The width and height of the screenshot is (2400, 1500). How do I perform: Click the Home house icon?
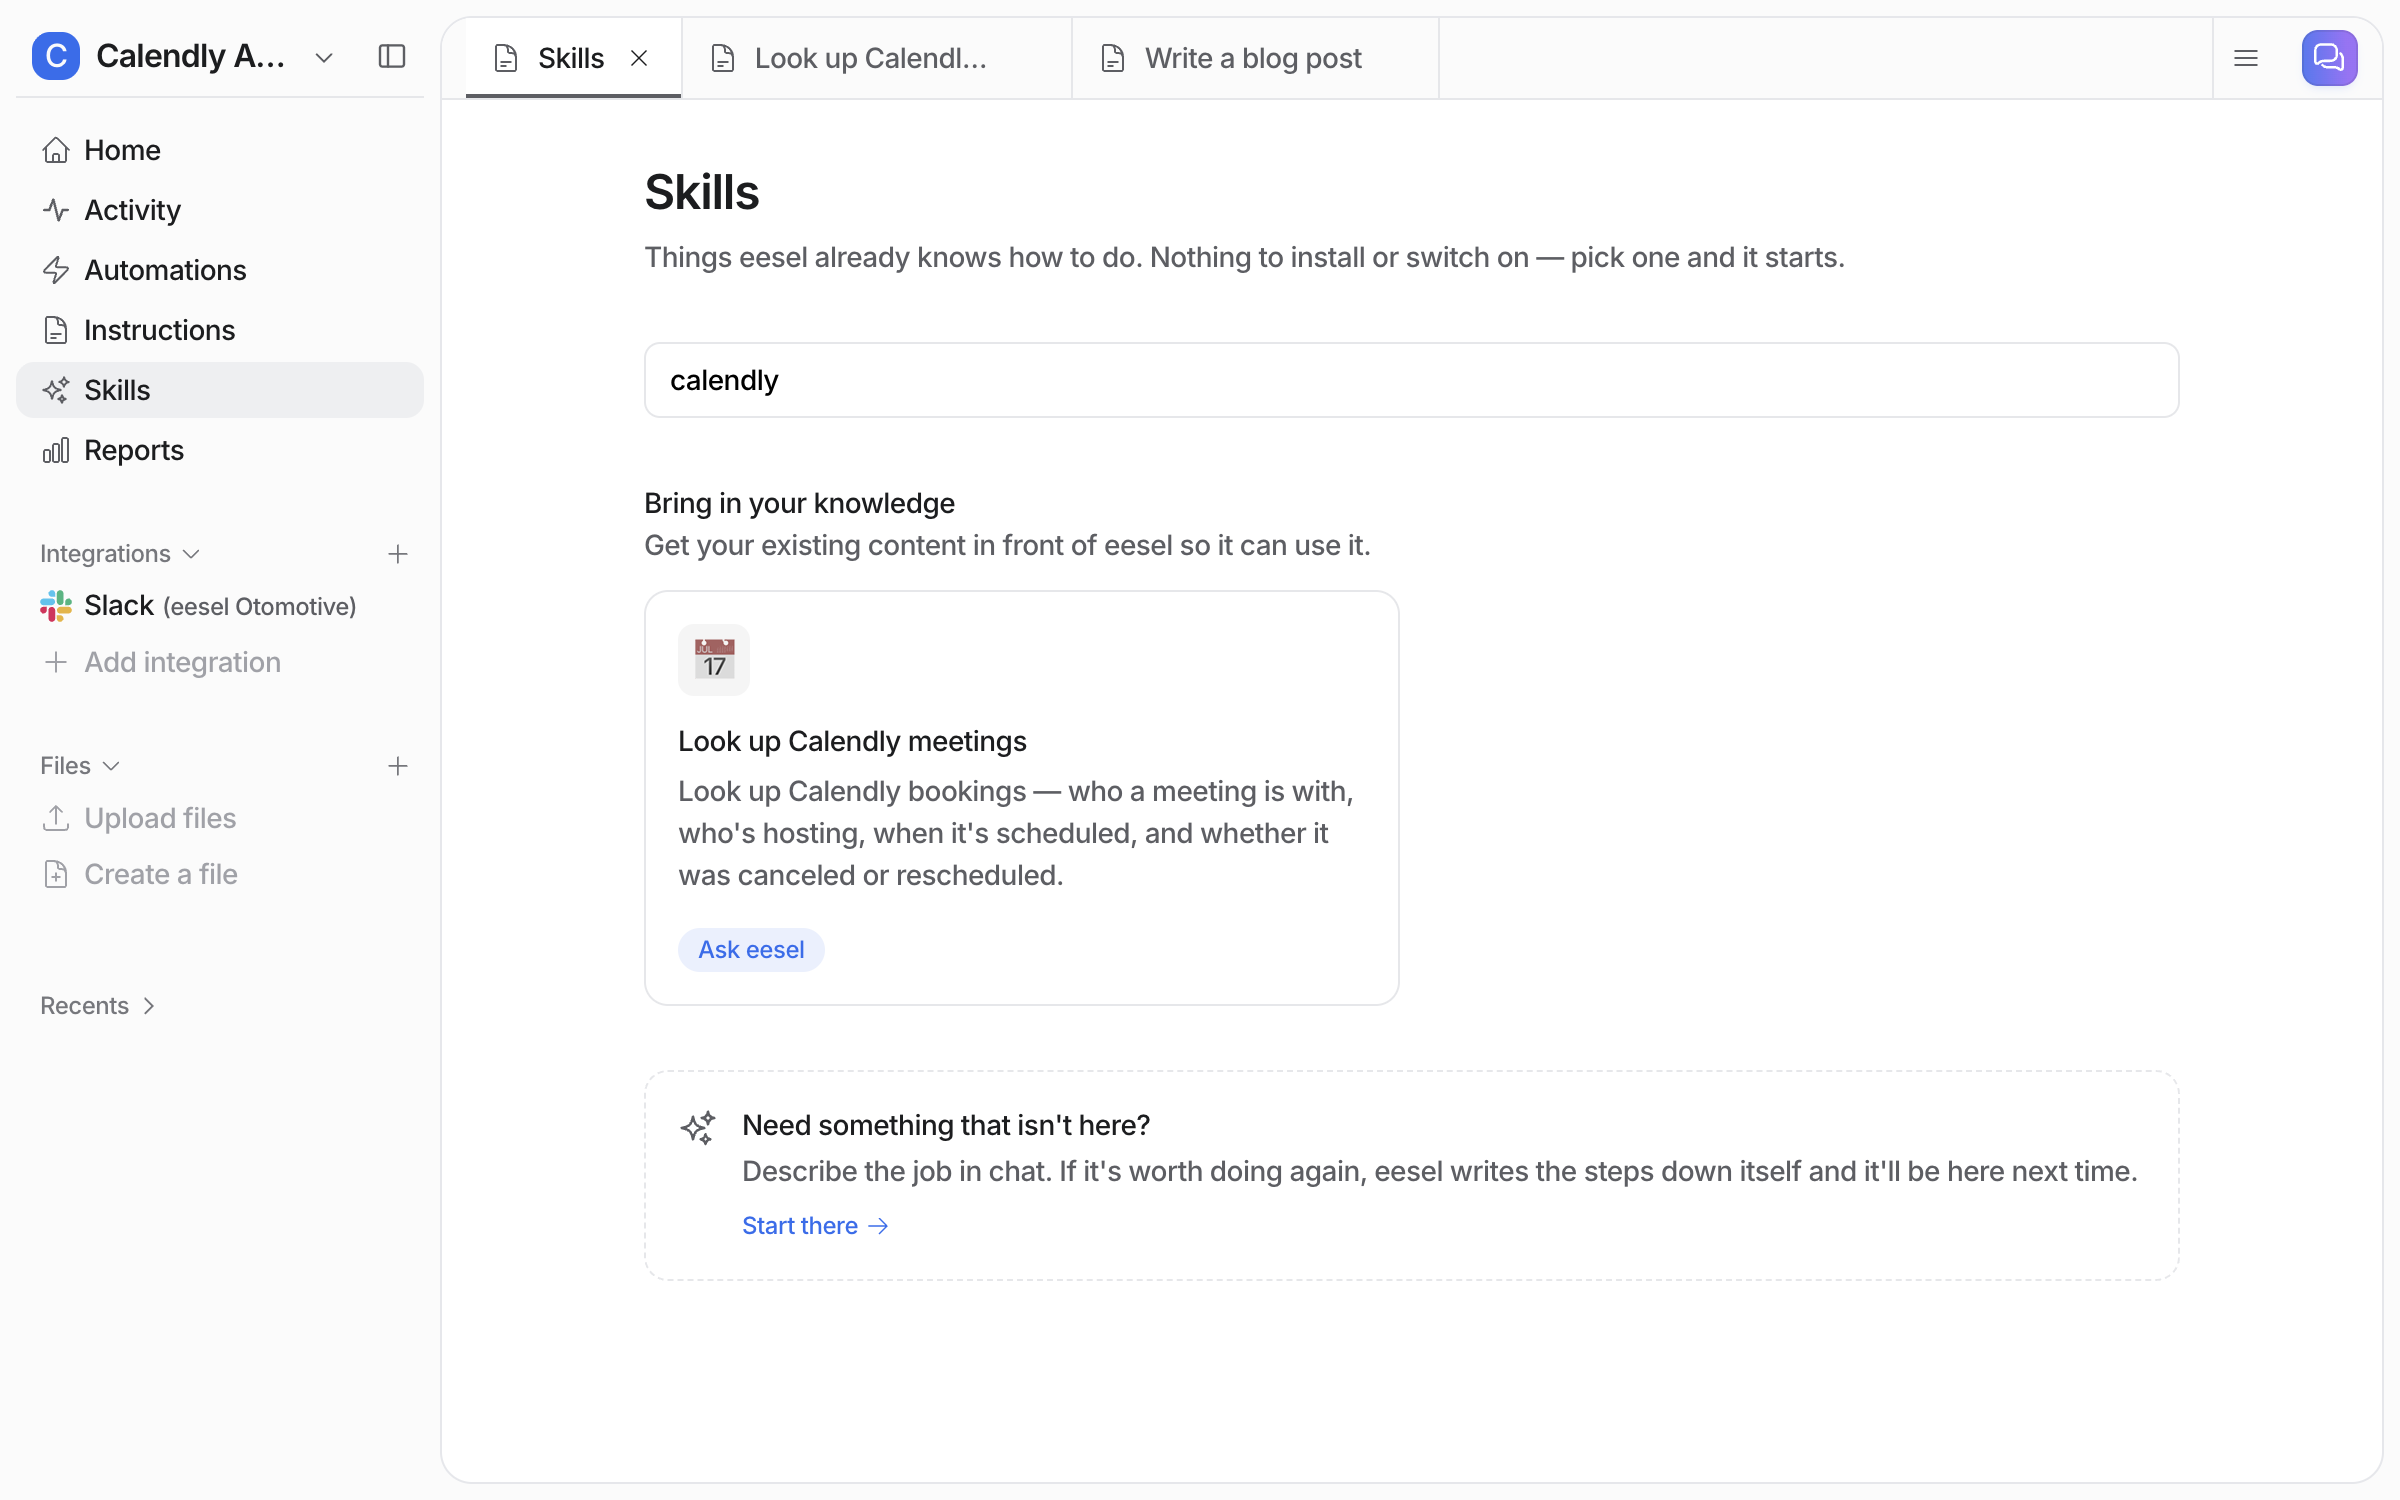click(56, 150)
